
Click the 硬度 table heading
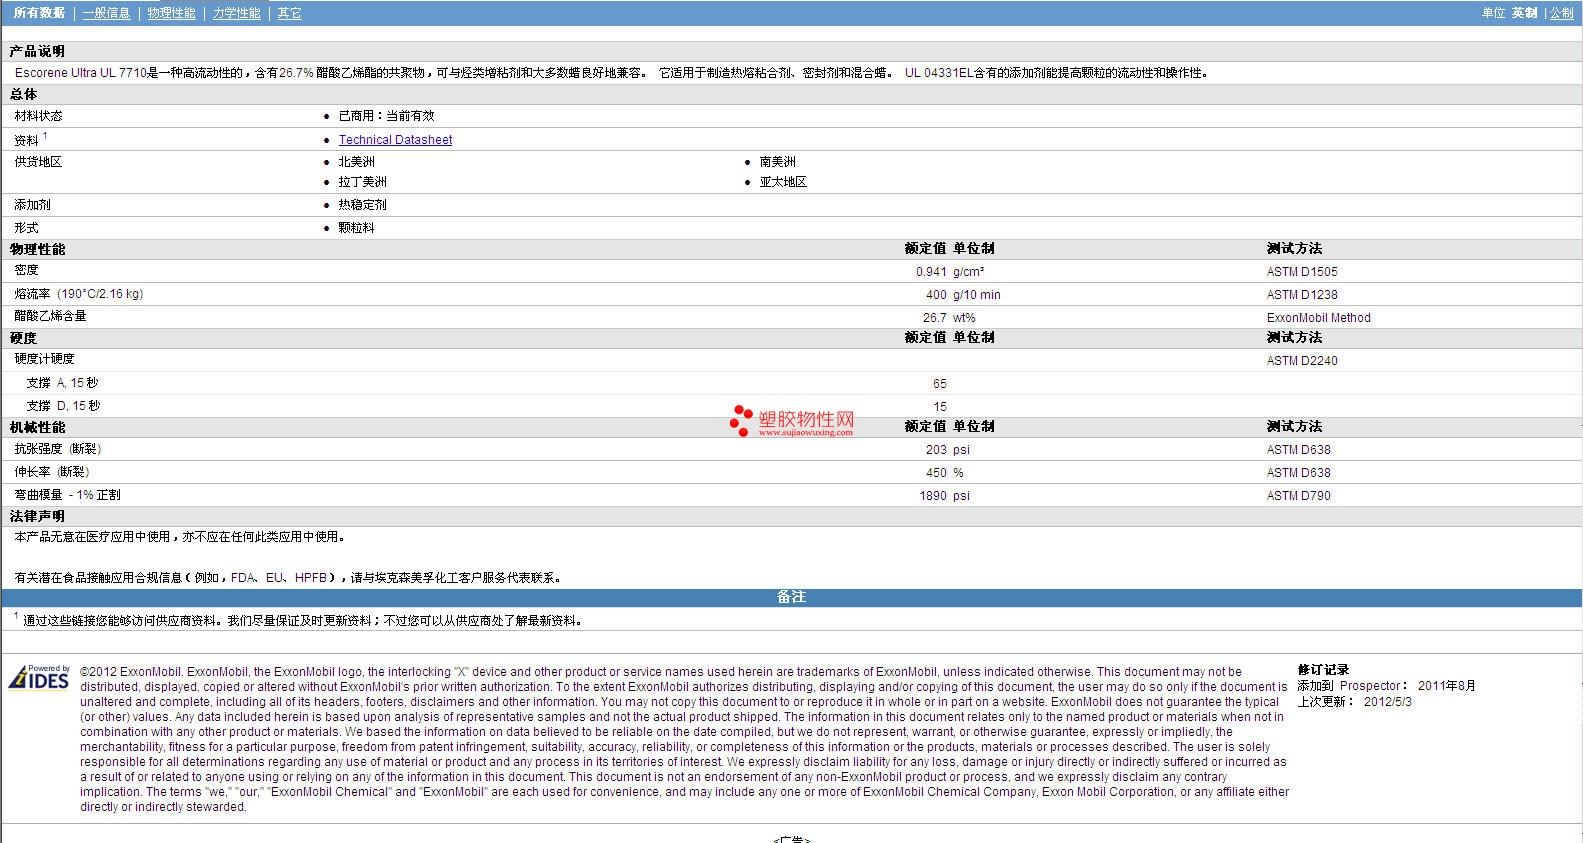(x=23, y=338)
